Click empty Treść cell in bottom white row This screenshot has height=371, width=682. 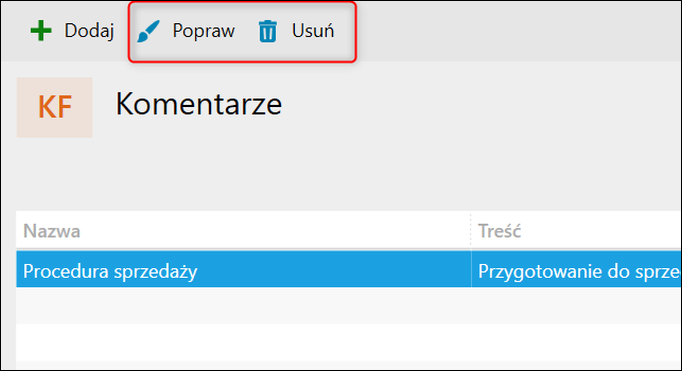coord(576,342)
